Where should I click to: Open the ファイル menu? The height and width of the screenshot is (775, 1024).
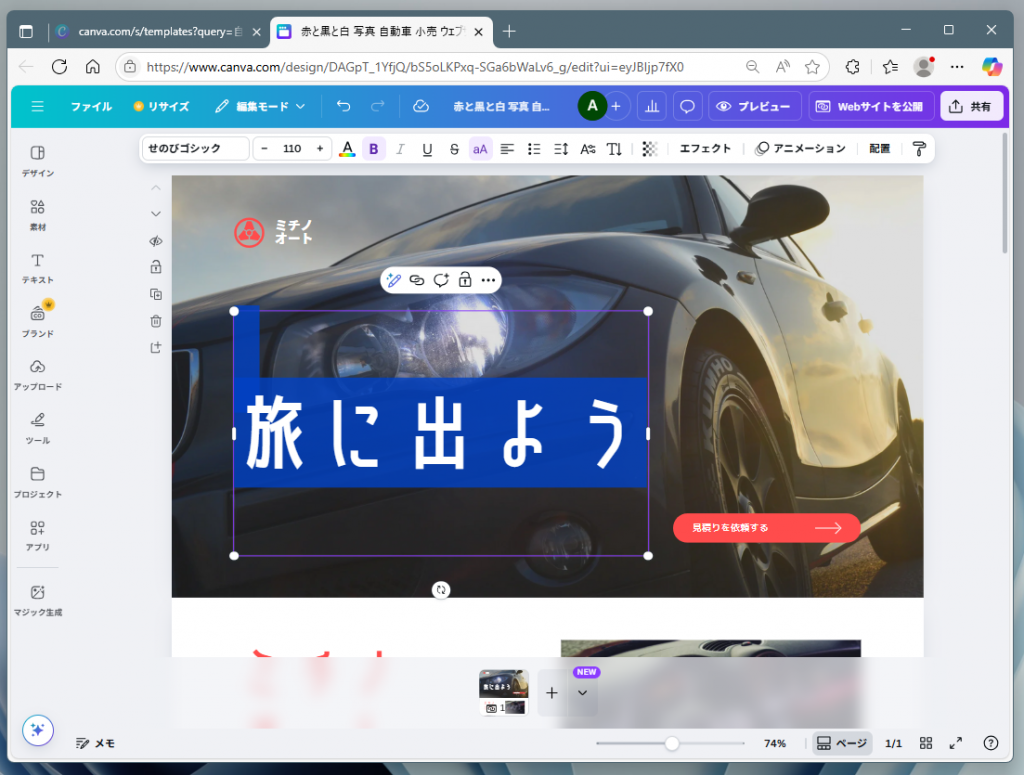pyautogui.click(x=91, y=105)
